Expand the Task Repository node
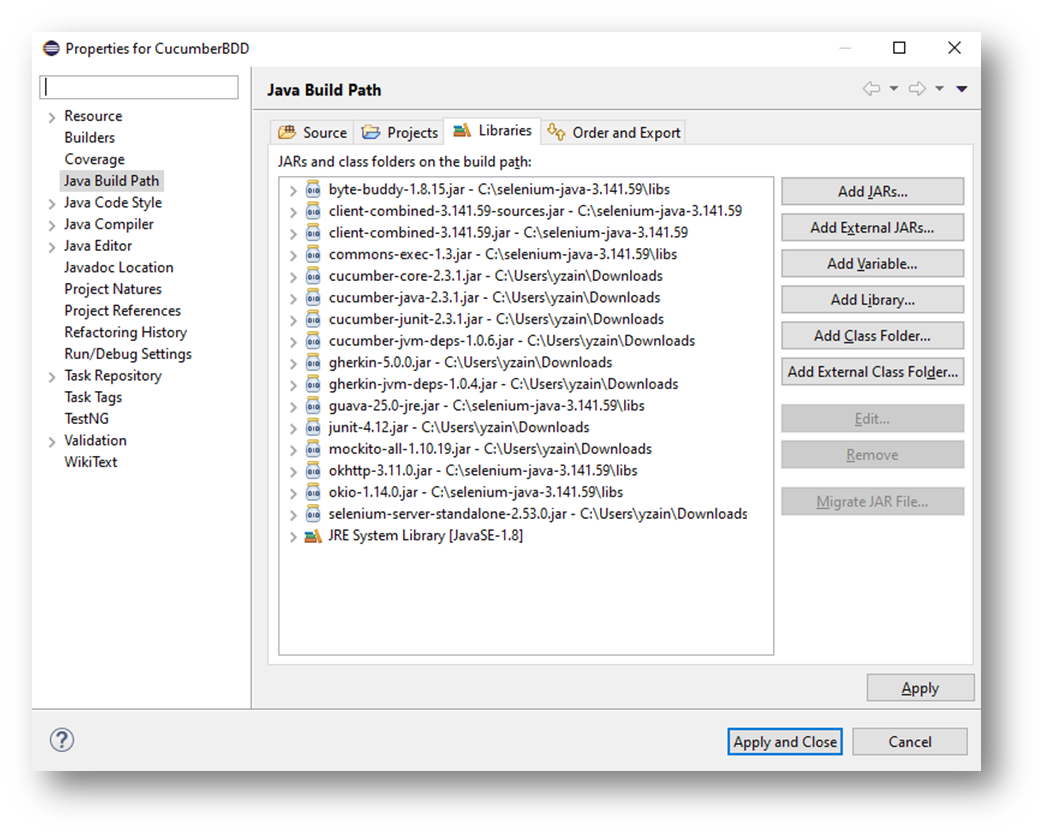This screenshot has height=836, width=1046. (52, 377)
